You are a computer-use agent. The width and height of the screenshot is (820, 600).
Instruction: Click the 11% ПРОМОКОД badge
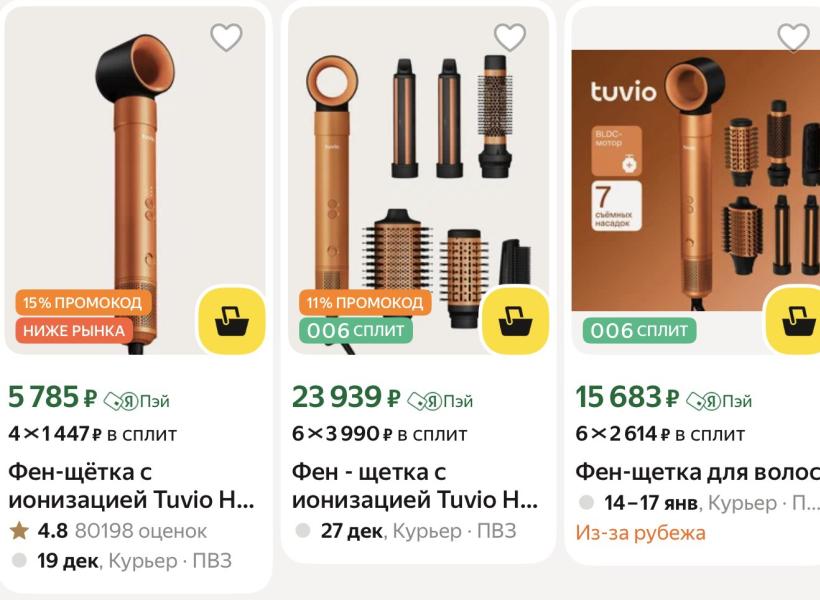click(x=365, y=302)
